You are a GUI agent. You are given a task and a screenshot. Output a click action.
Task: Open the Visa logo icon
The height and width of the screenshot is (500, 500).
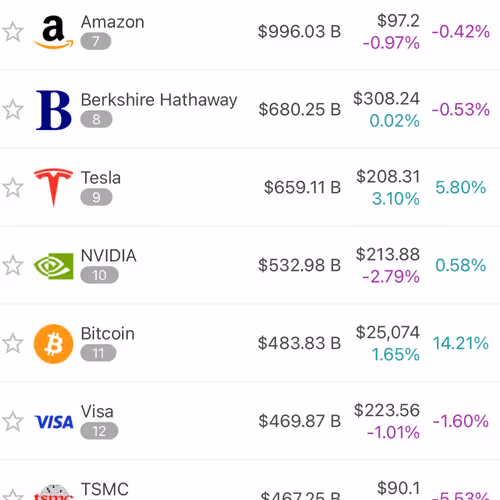pyautogui.click(x=53, y=422)
